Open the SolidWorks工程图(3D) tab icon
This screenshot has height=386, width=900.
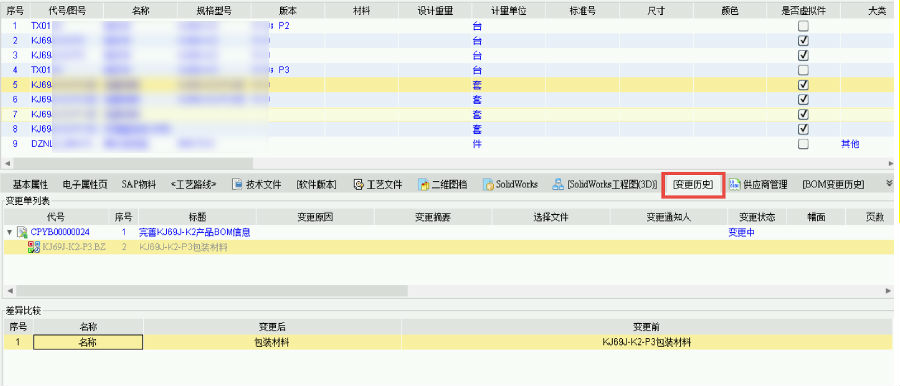[558, 184]
